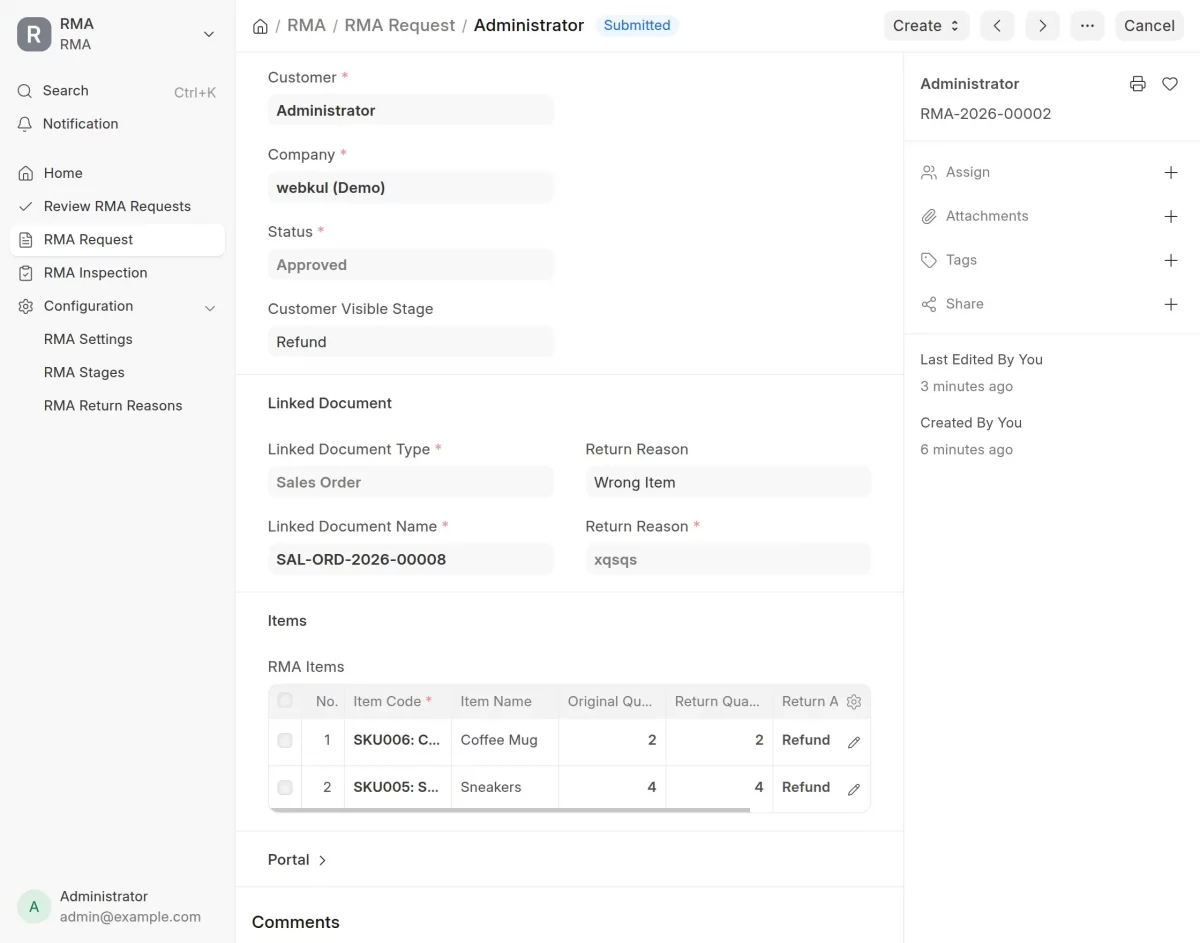This screenshot has width=1200, height=943.
Task: Click the Cancel button
Action: click(x=1149, y=26)
